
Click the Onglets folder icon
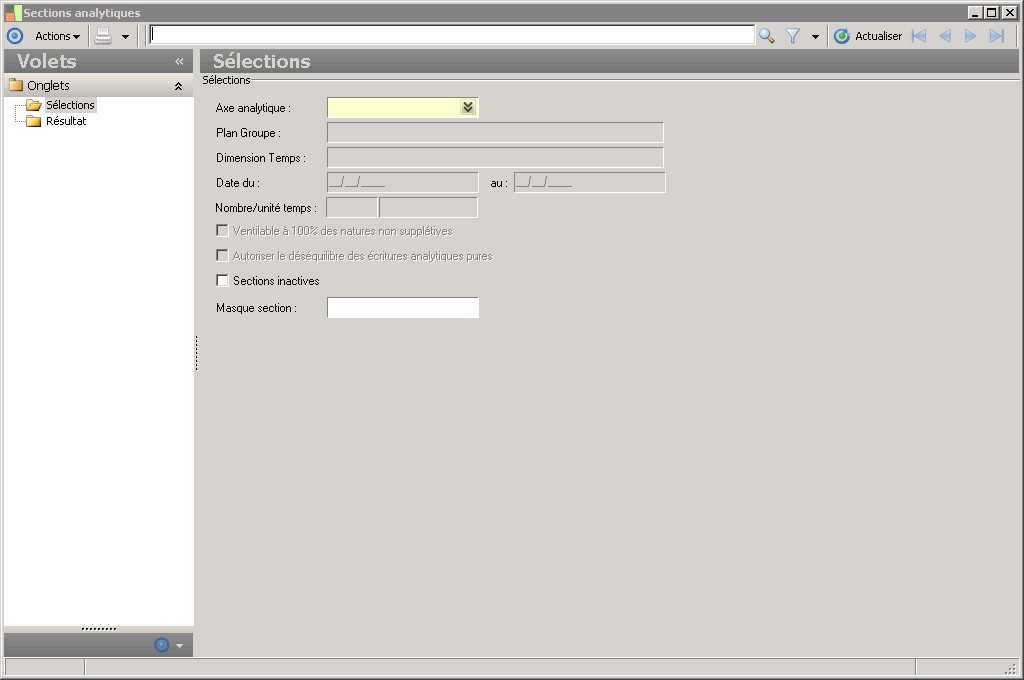point(16,85)
